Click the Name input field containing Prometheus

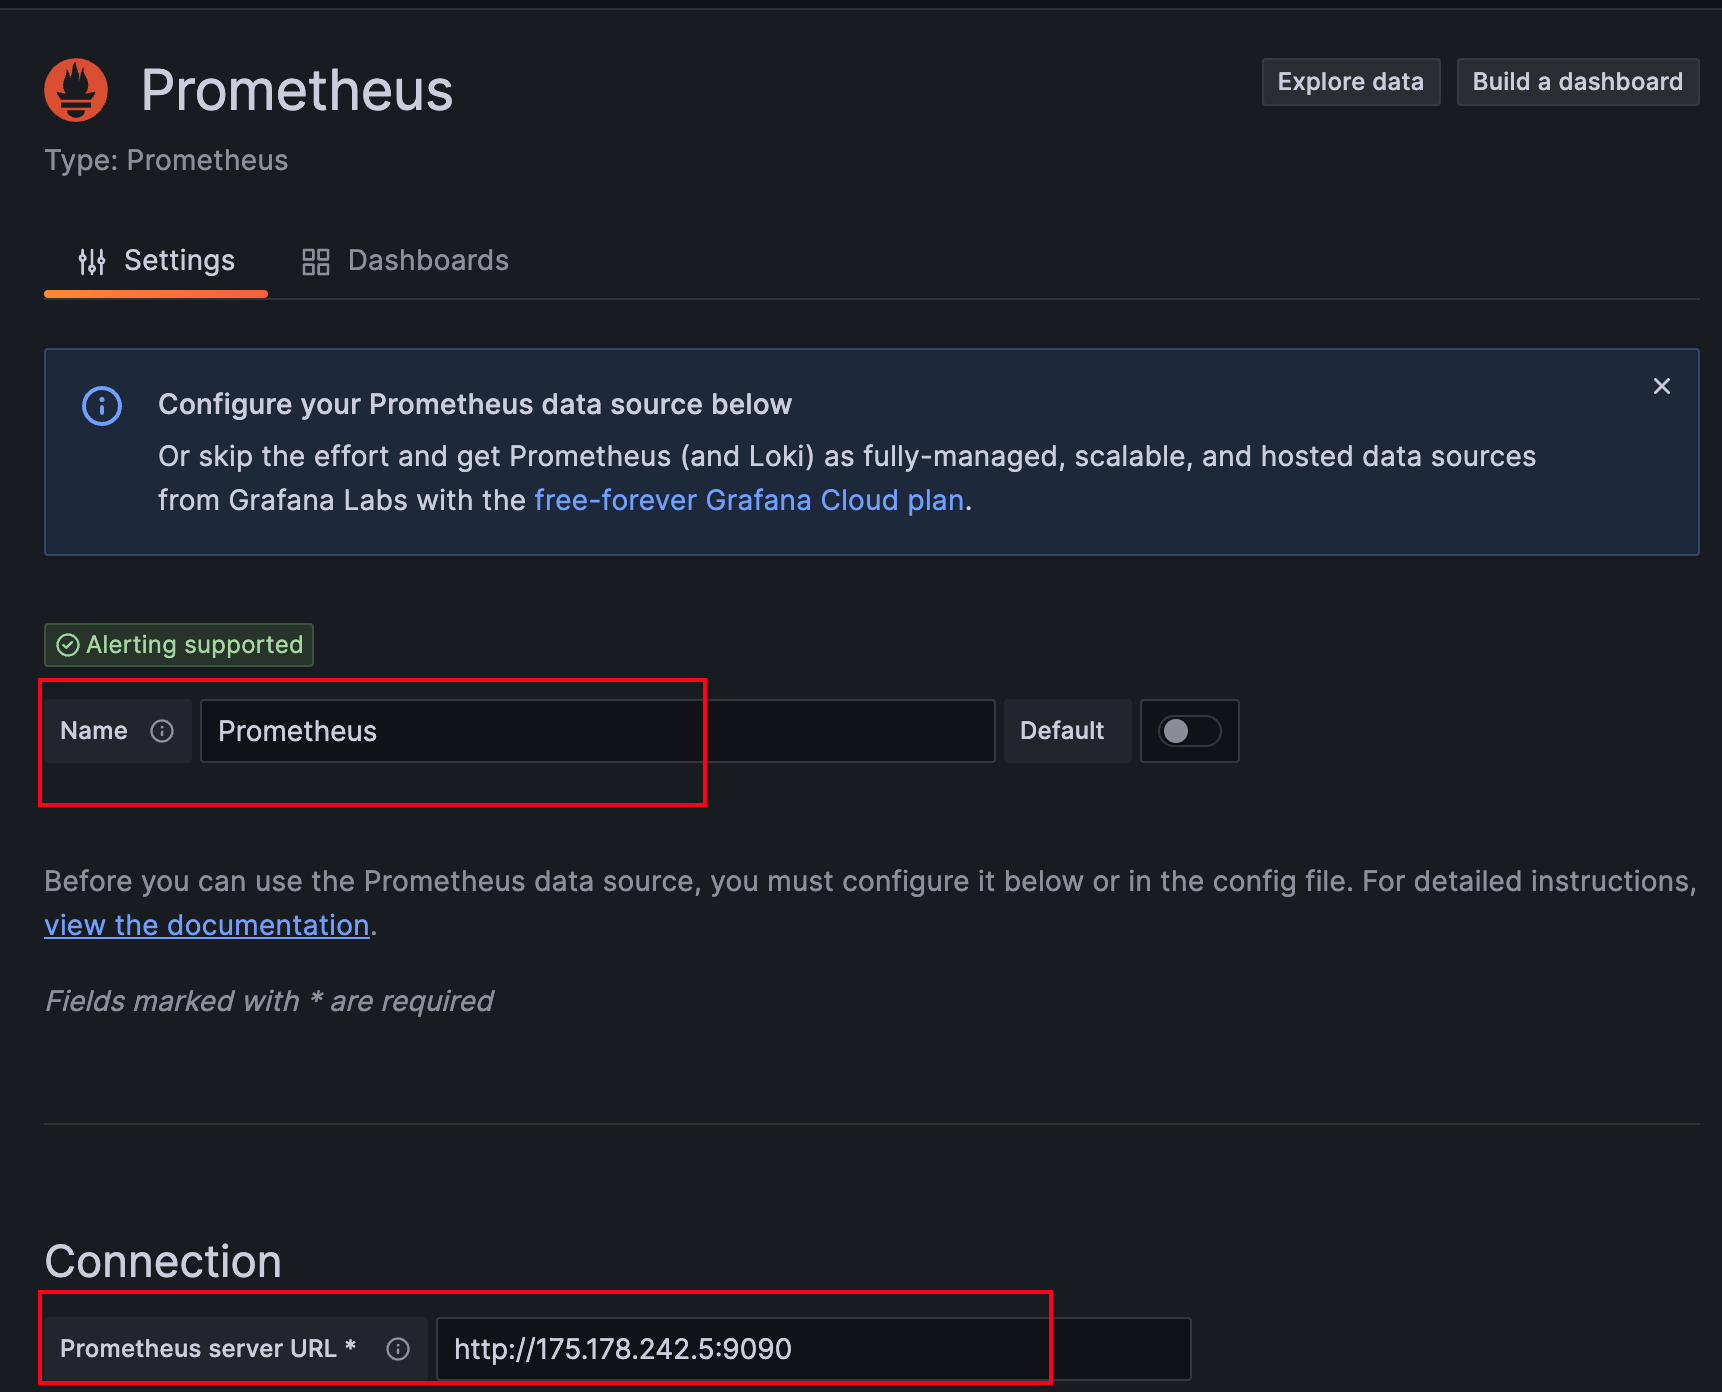[x=598, y=731]
